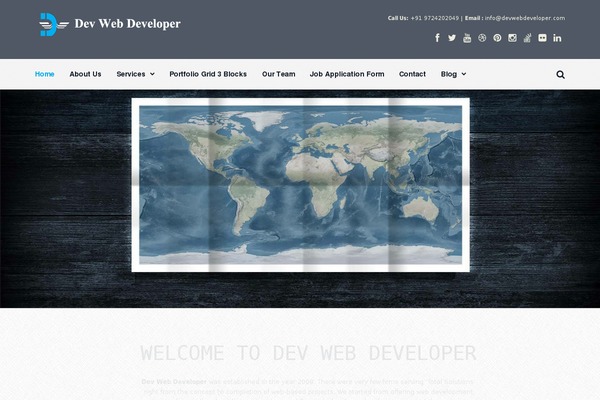600x400 pixels.
Task: Open the Facebook social icon
Action: click(x=437, y=38)
